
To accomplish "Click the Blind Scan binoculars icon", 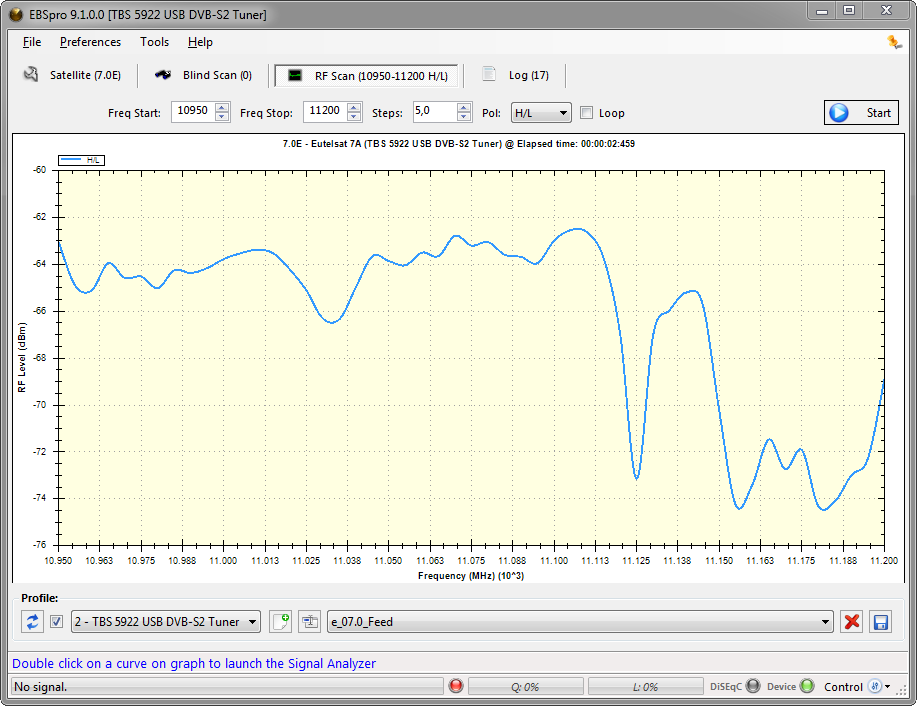I will (163, 74).
